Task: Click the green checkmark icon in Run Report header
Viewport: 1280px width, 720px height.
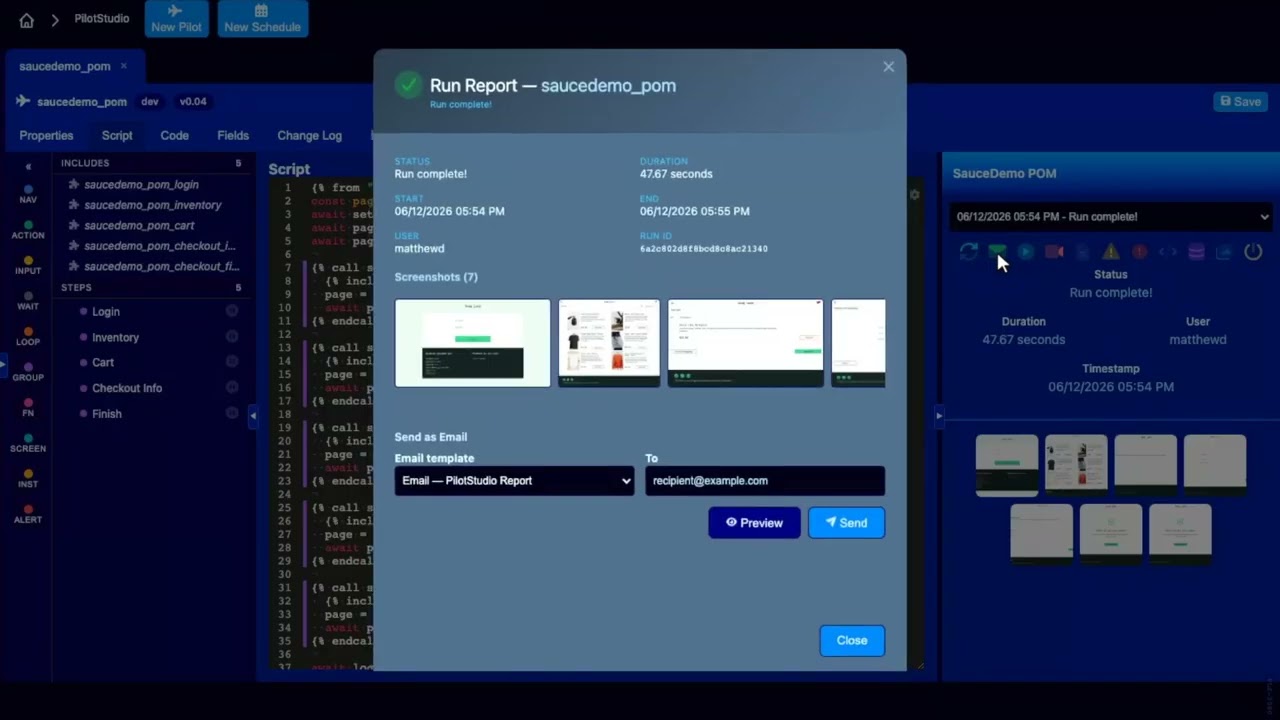Action: (408, 85)
